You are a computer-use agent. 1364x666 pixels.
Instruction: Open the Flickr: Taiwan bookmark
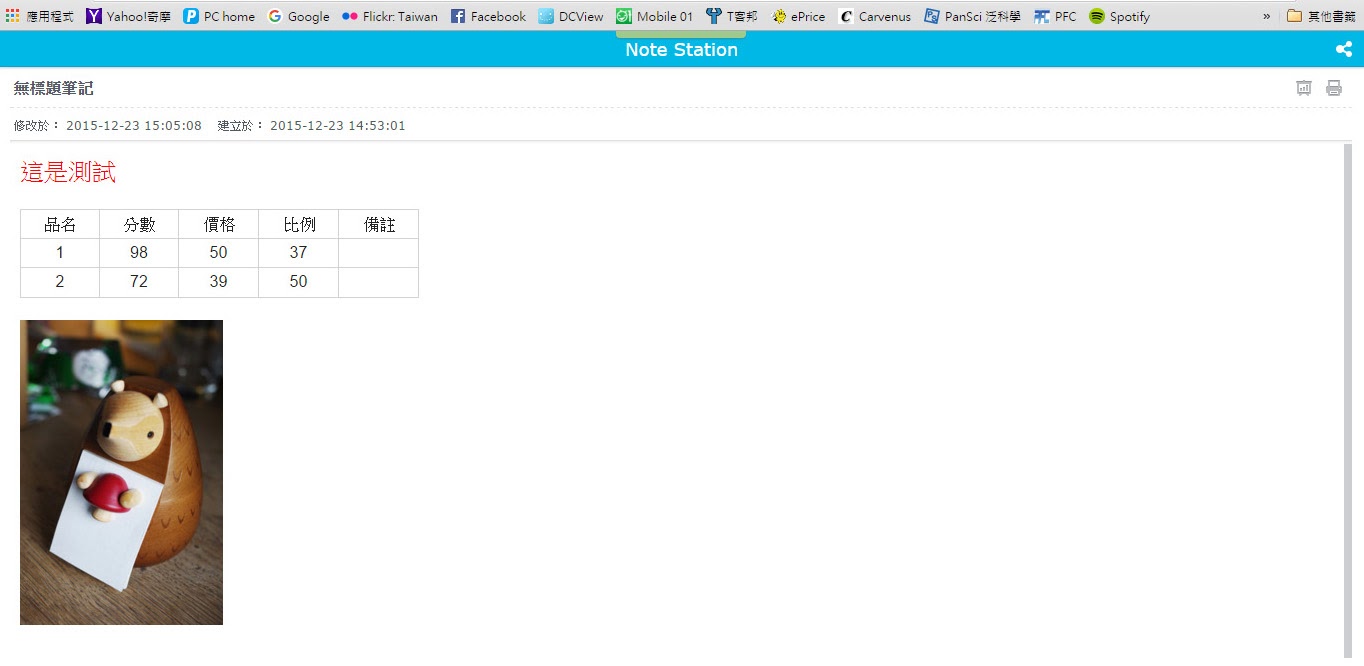(390, 16)
